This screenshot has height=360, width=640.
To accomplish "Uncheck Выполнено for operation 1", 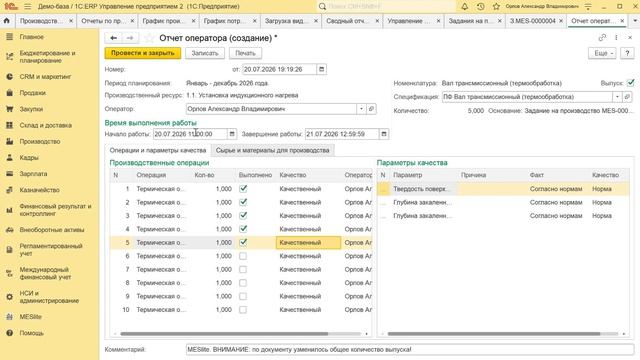I will point(243,189).
